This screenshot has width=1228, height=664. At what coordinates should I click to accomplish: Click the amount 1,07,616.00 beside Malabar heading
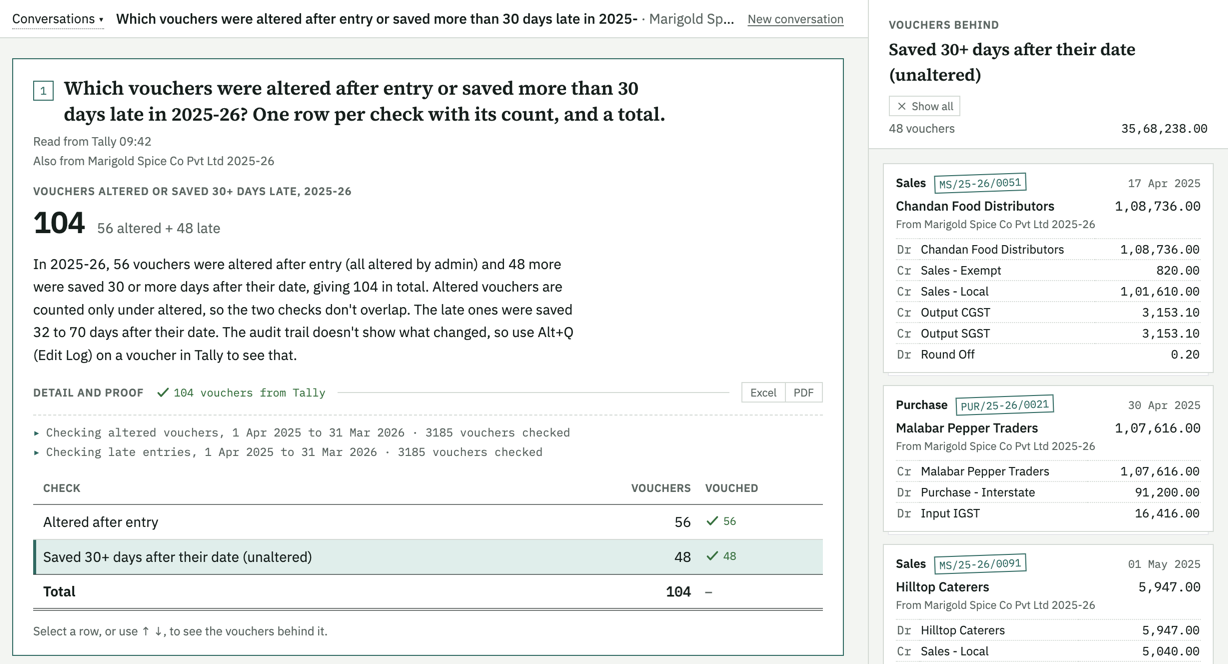[1157, 428]
